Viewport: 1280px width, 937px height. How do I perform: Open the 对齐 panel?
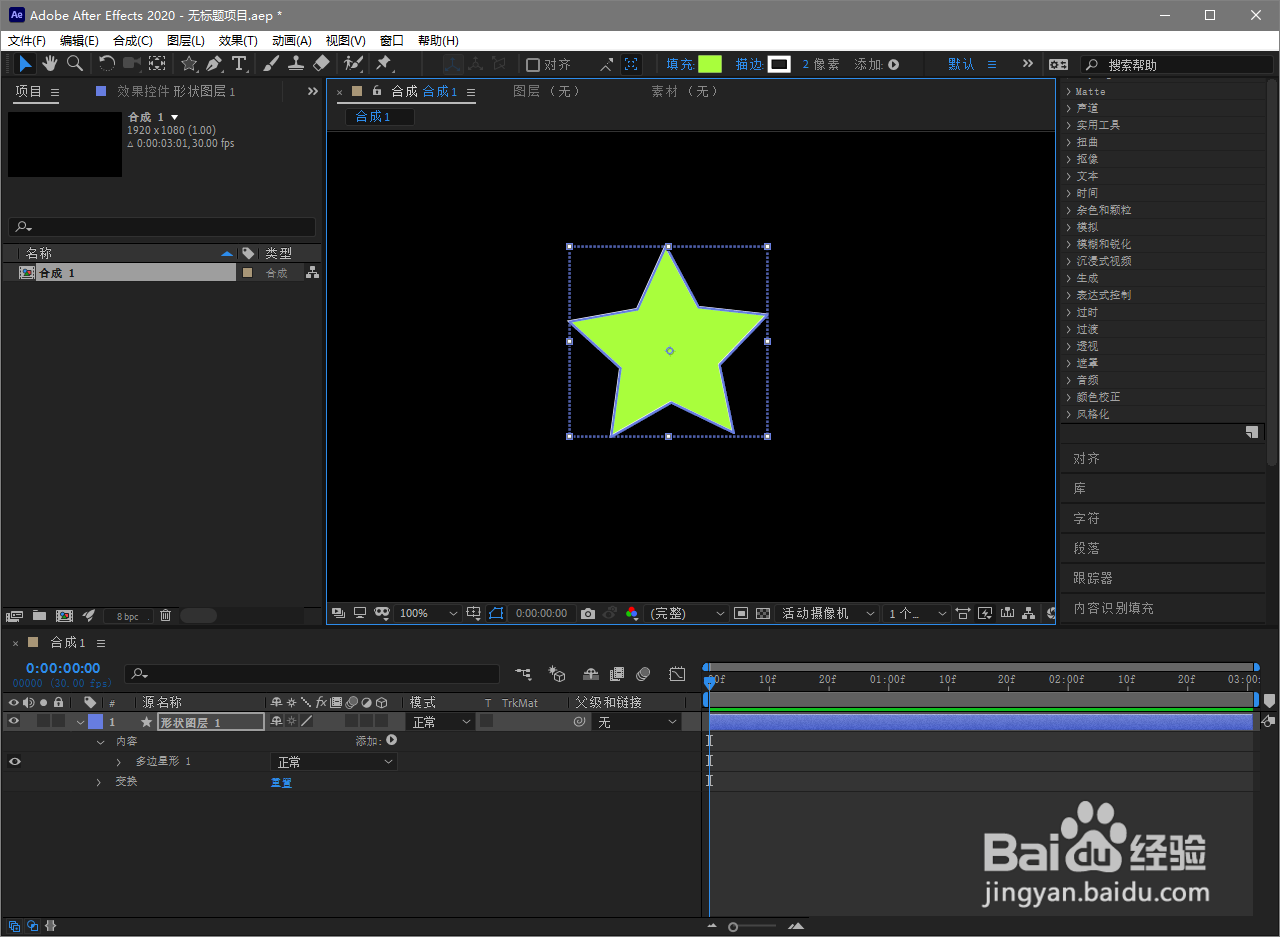1087,458
